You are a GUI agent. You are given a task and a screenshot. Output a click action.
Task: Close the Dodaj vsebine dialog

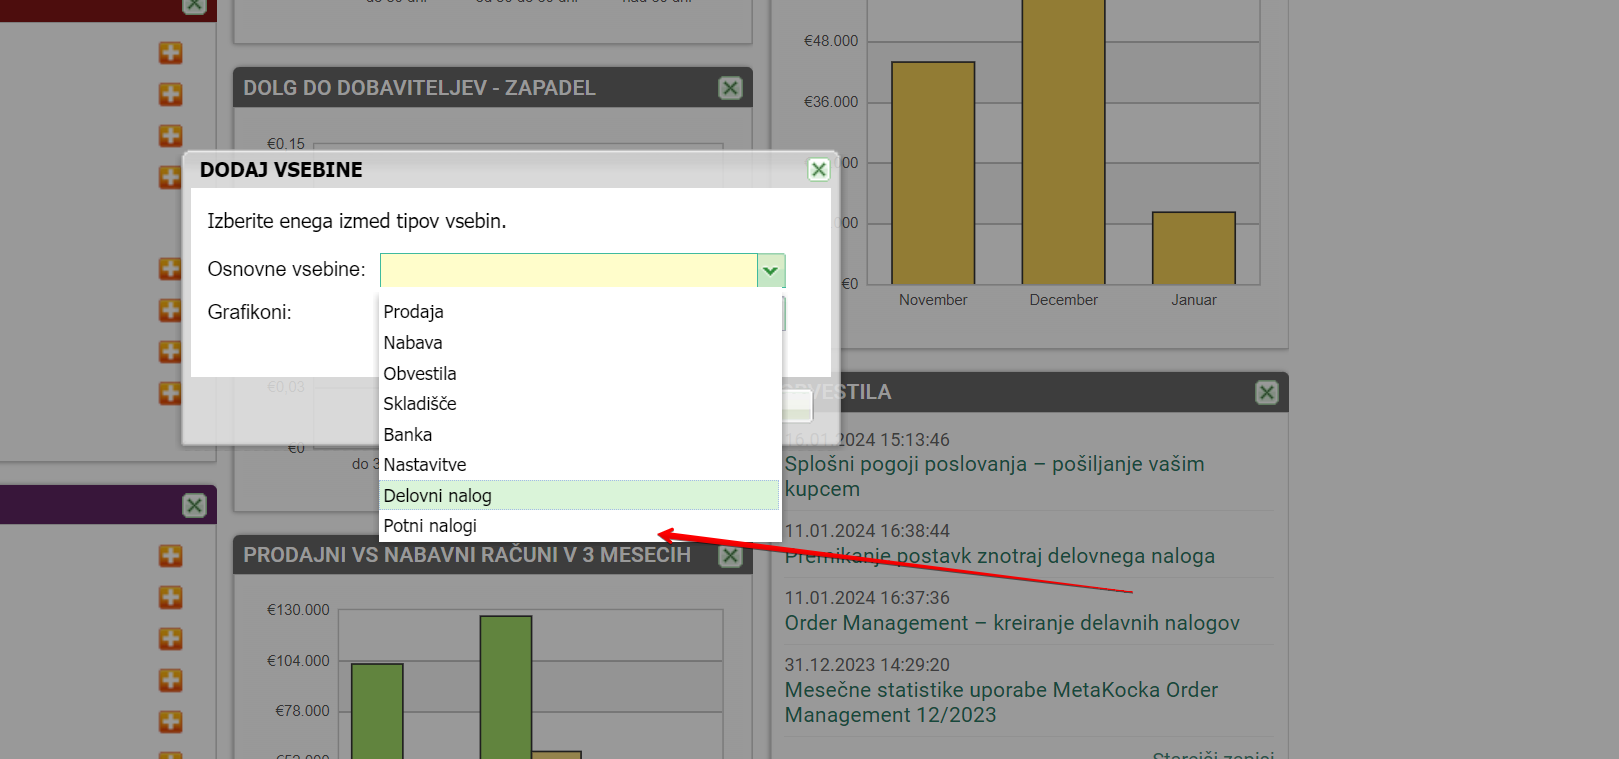coord(818,170)
